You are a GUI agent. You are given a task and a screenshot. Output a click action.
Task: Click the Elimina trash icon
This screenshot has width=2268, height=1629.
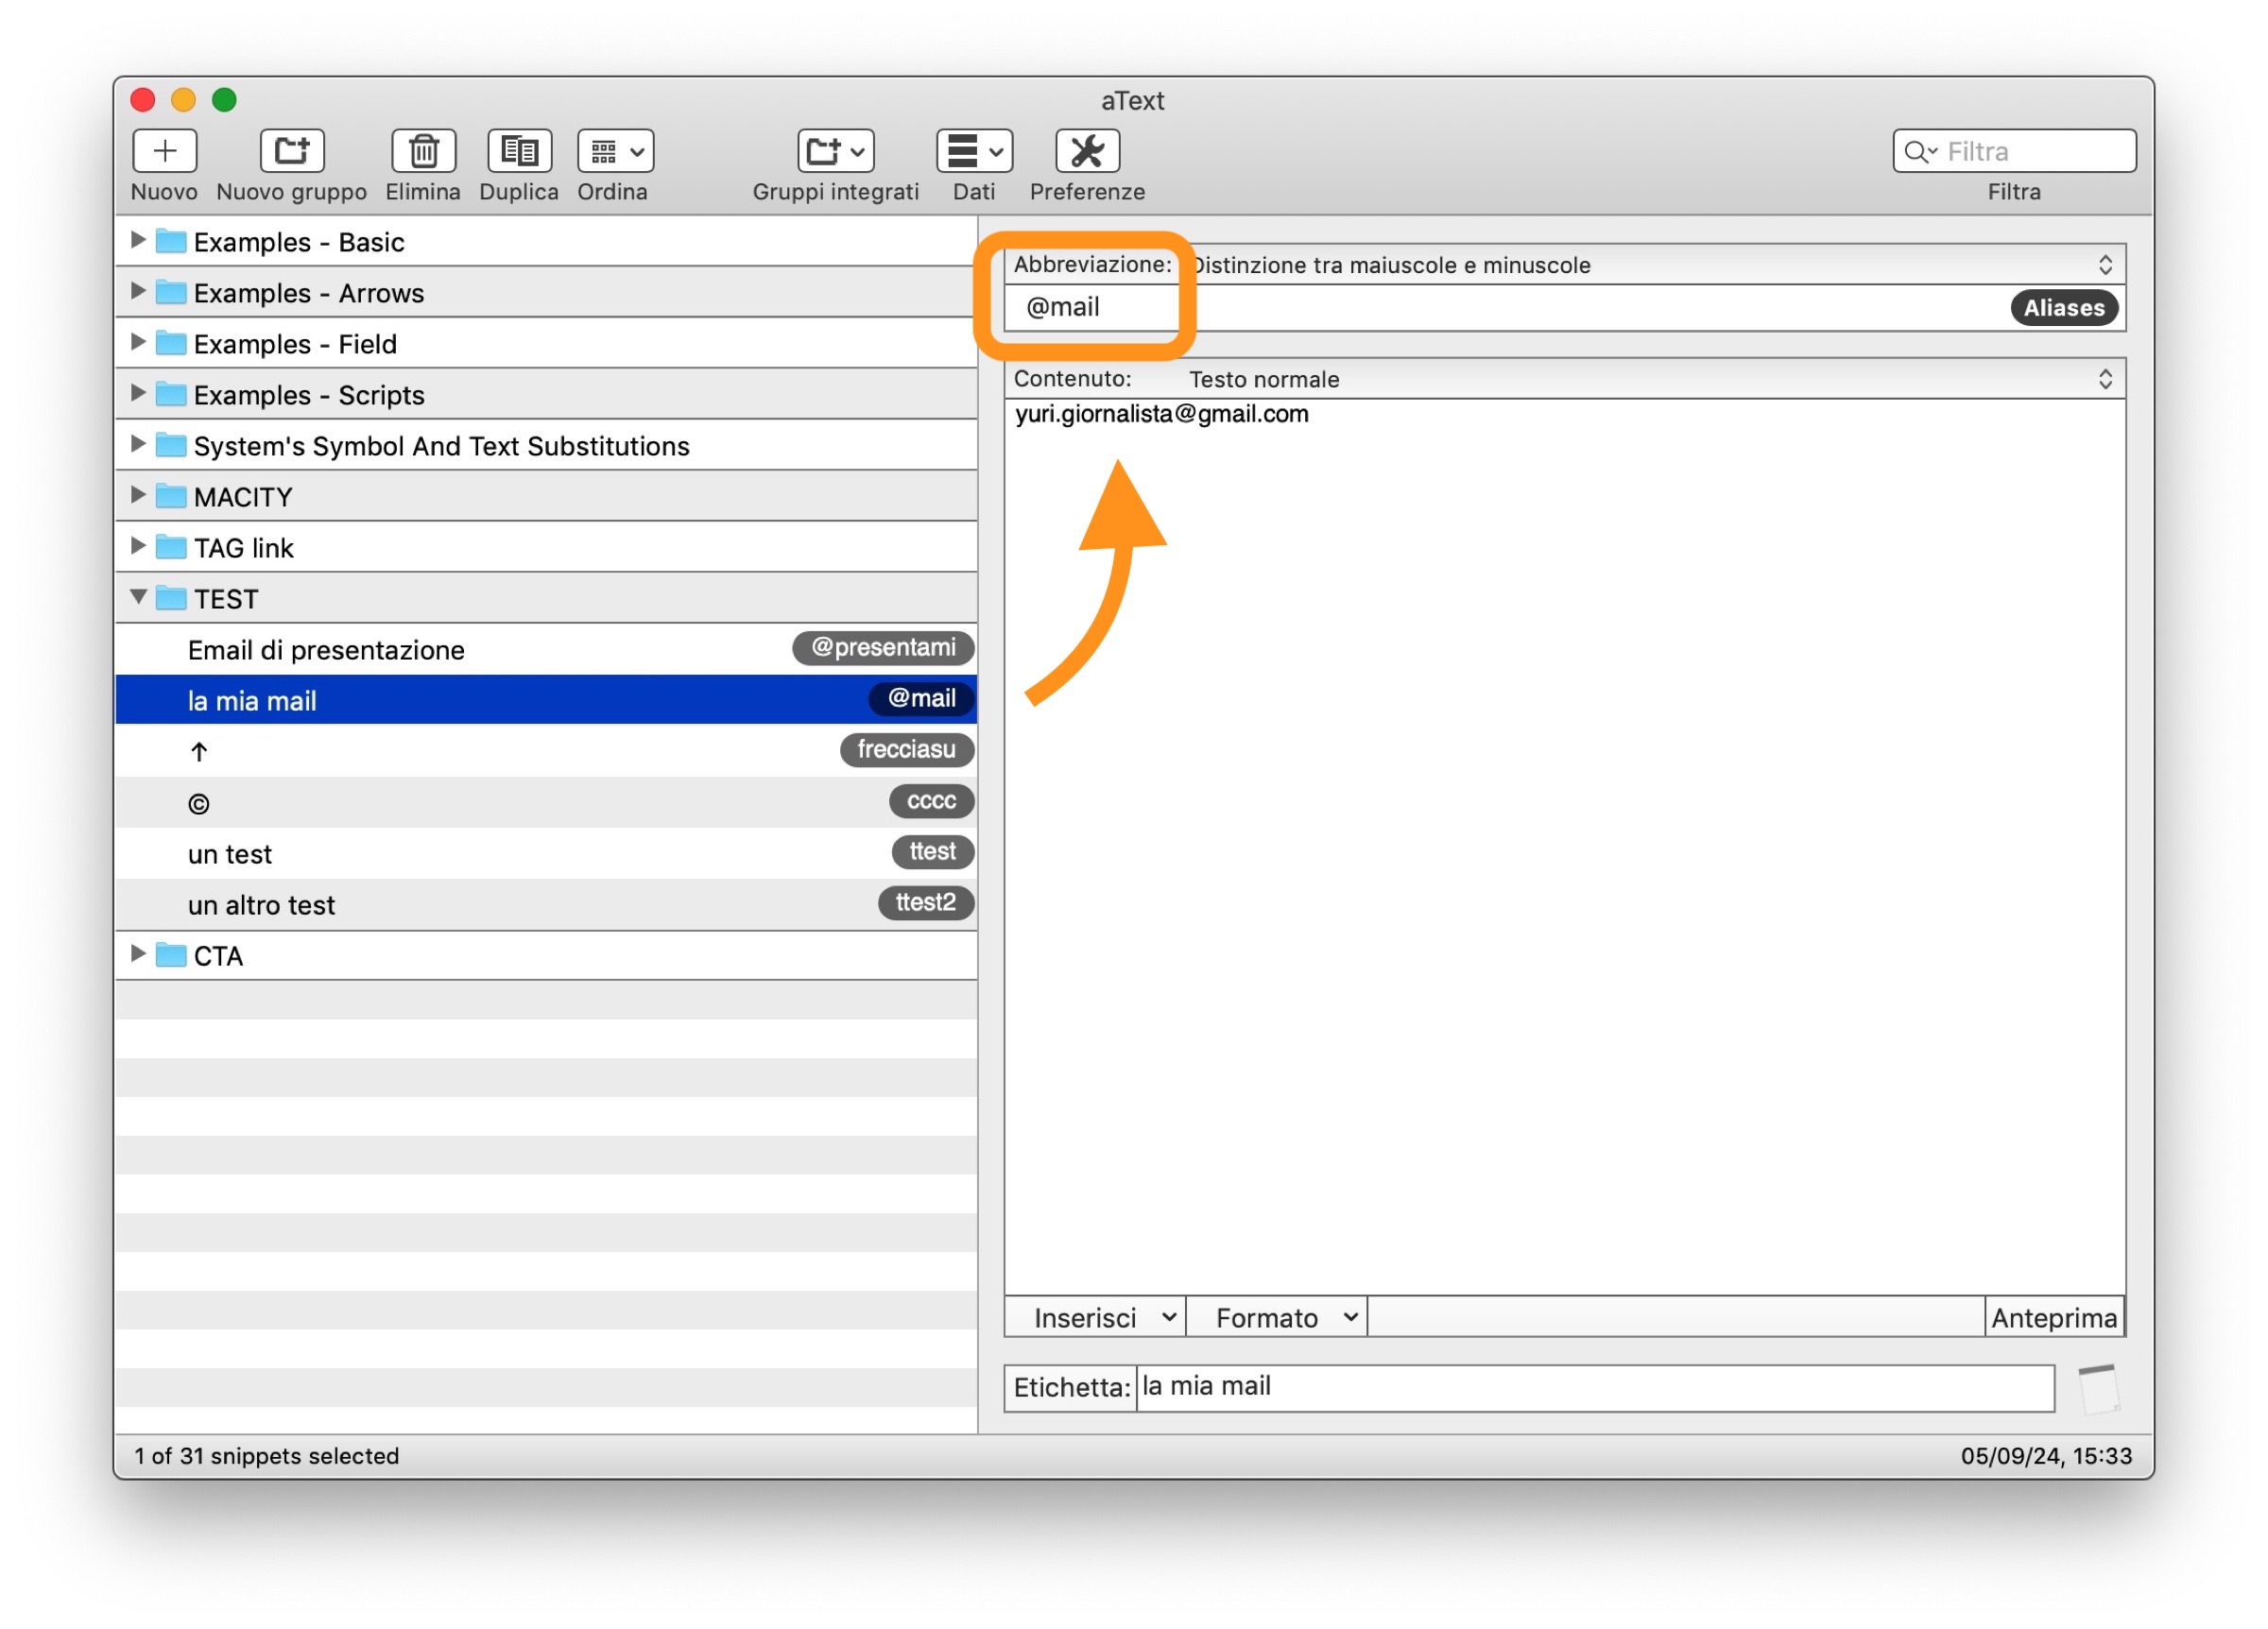pos(423,151)
